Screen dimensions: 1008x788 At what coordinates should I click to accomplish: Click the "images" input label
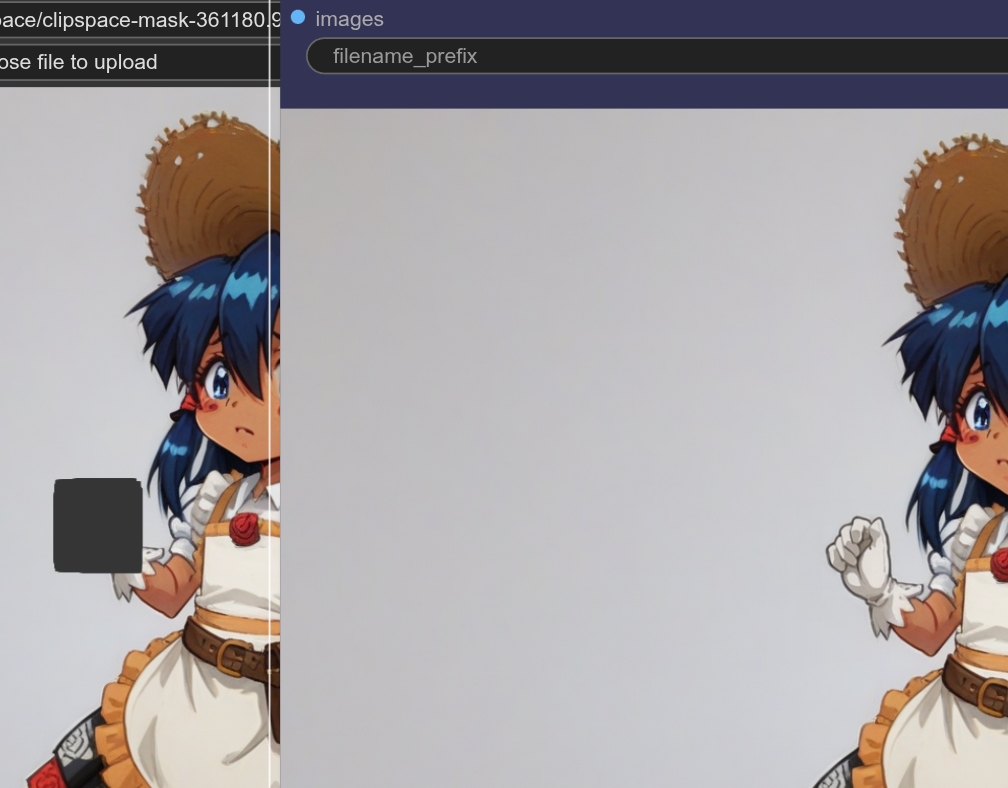click(x=349, y=19)
